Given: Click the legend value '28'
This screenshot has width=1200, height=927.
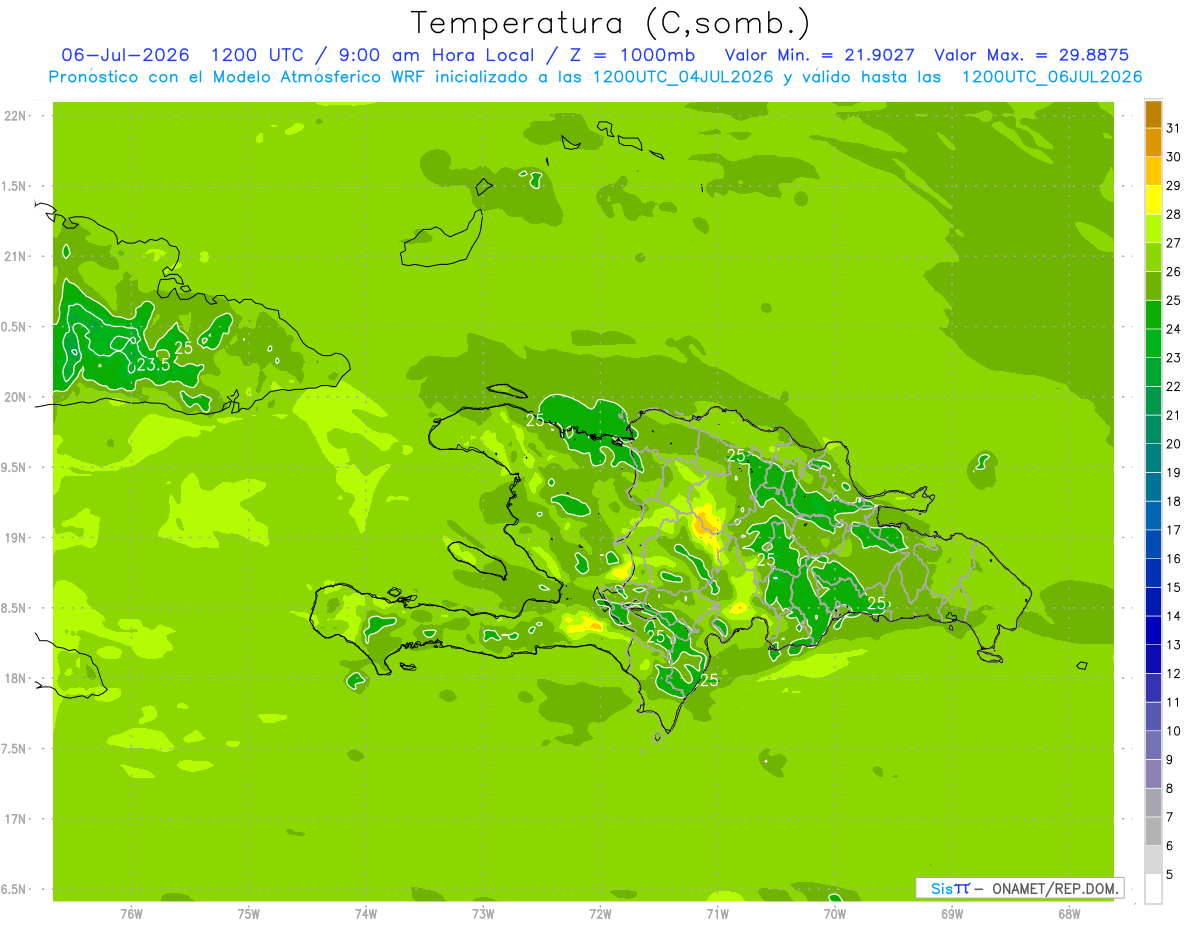Looking at the screenshot, I should coord(1173,214).
